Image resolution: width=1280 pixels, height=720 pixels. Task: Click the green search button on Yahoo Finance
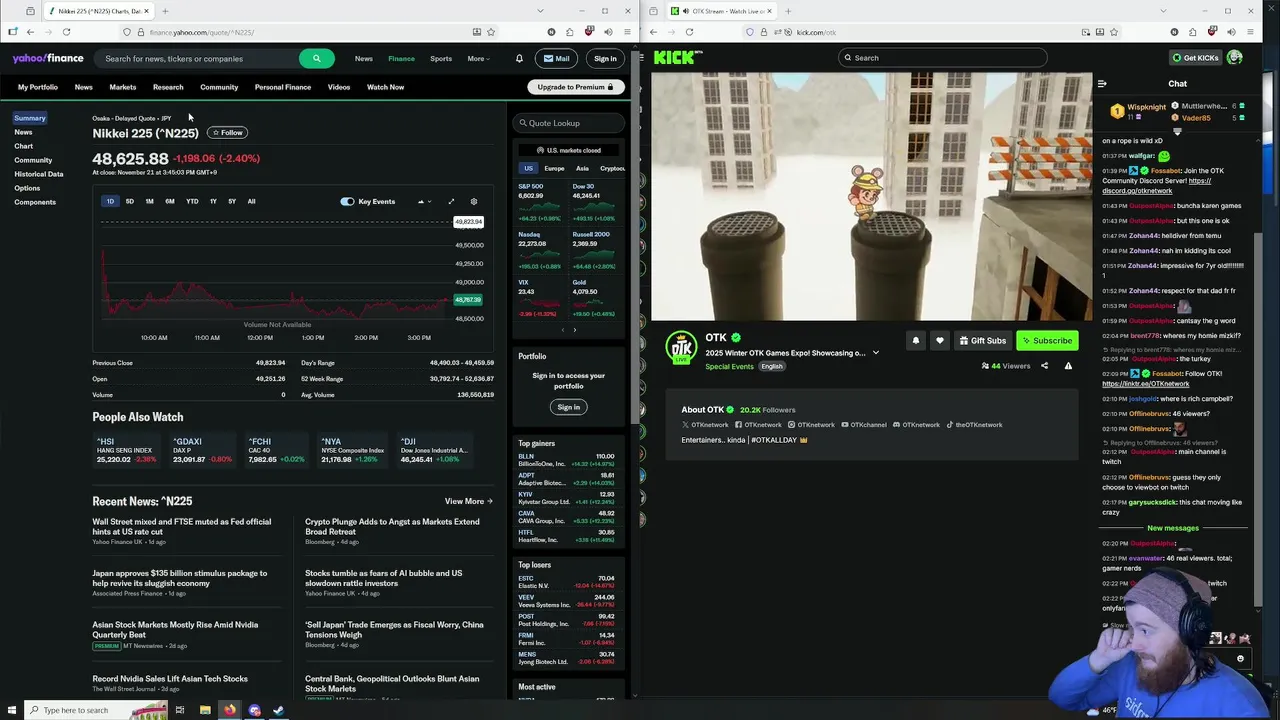[316, 58]
